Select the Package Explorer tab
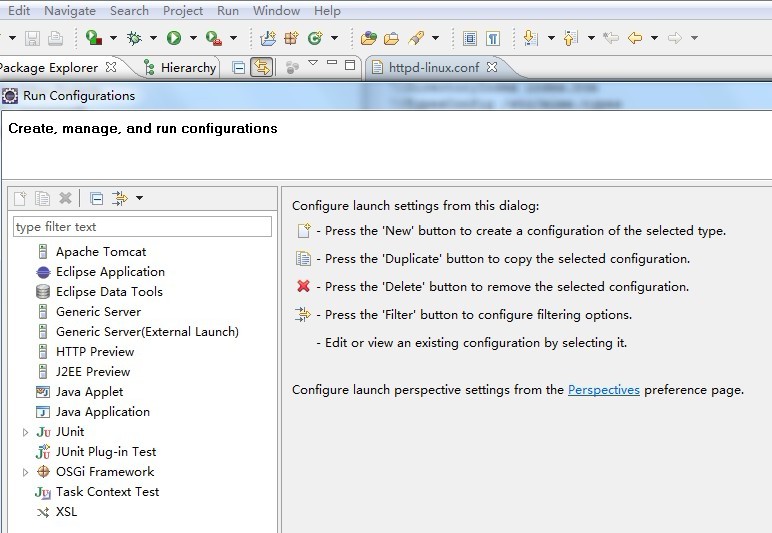772x533 pixels. [49, 67]
